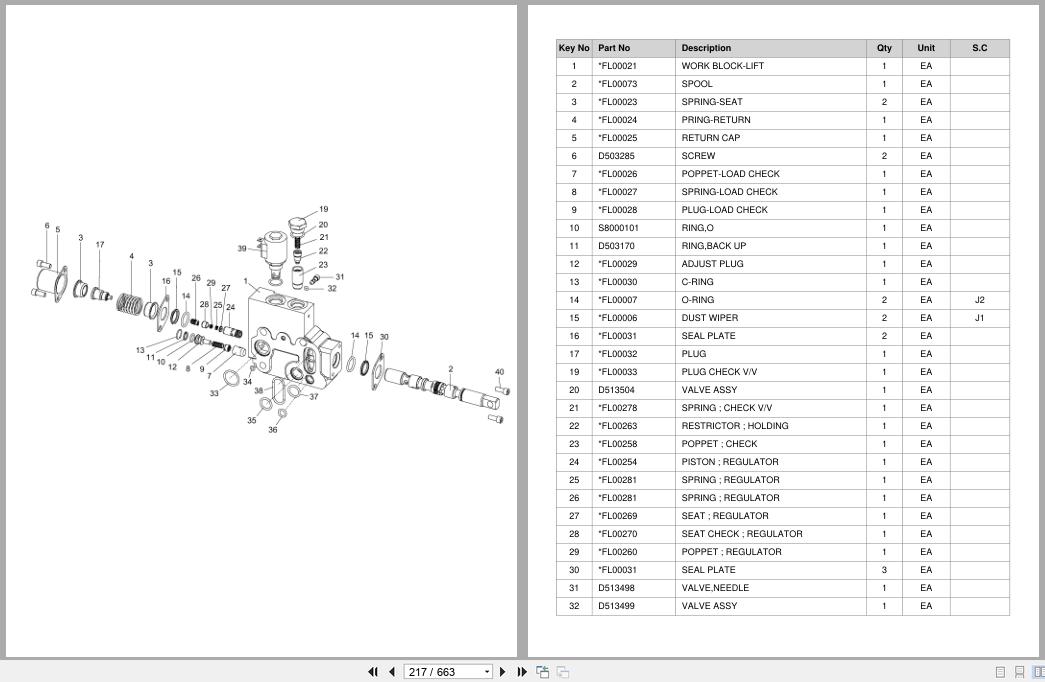
Task: Select SEAT ; REGULATOR description
Action: [x=724, y=516]
